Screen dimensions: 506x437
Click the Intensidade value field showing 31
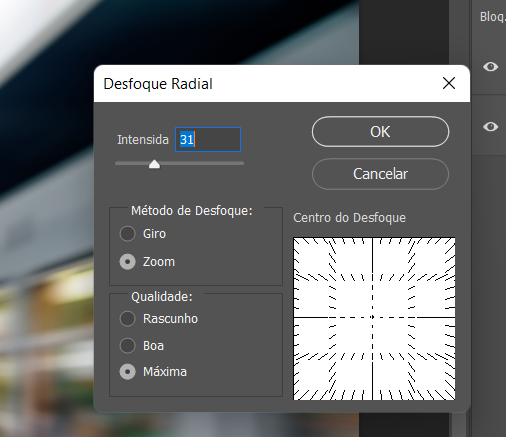208,140
